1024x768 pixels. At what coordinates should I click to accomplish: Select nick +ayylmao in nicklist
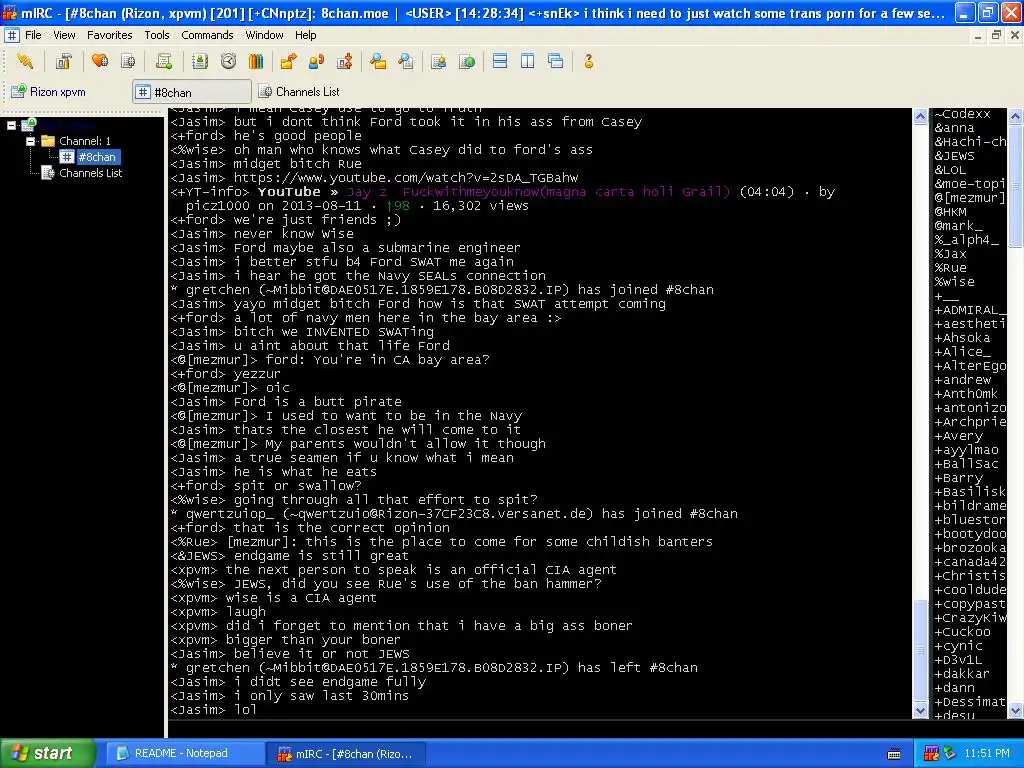pyautogui.click(x=969, y=450)
